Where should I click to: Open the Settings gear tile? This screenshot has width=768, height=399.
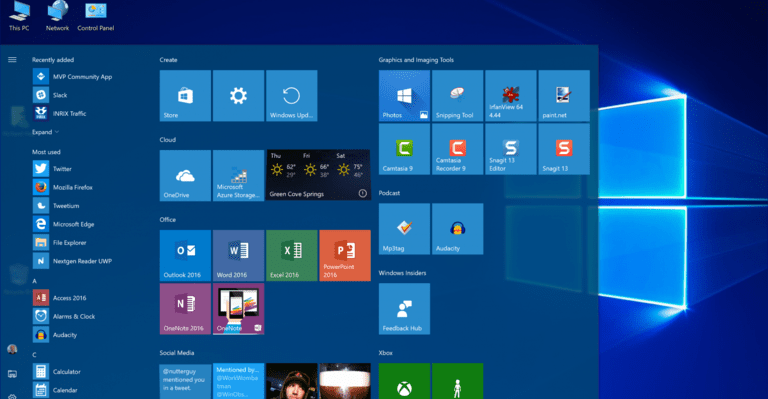[x=239, y=95]
